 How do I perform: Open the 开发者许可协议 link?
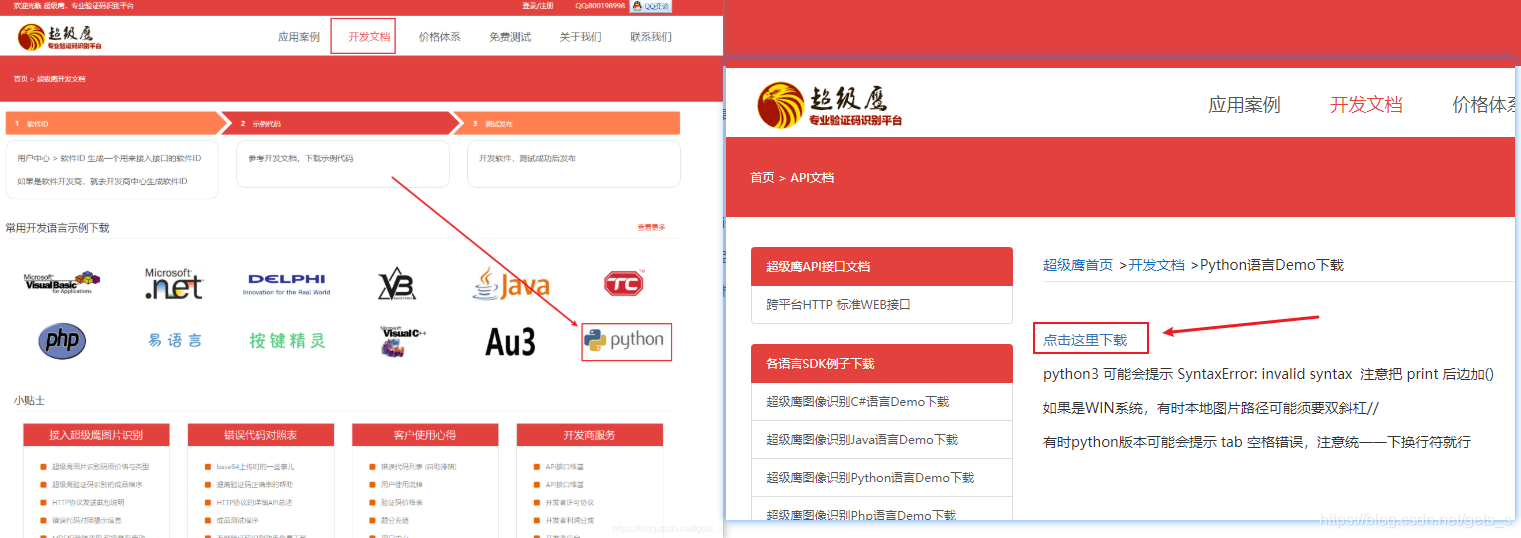570,502
